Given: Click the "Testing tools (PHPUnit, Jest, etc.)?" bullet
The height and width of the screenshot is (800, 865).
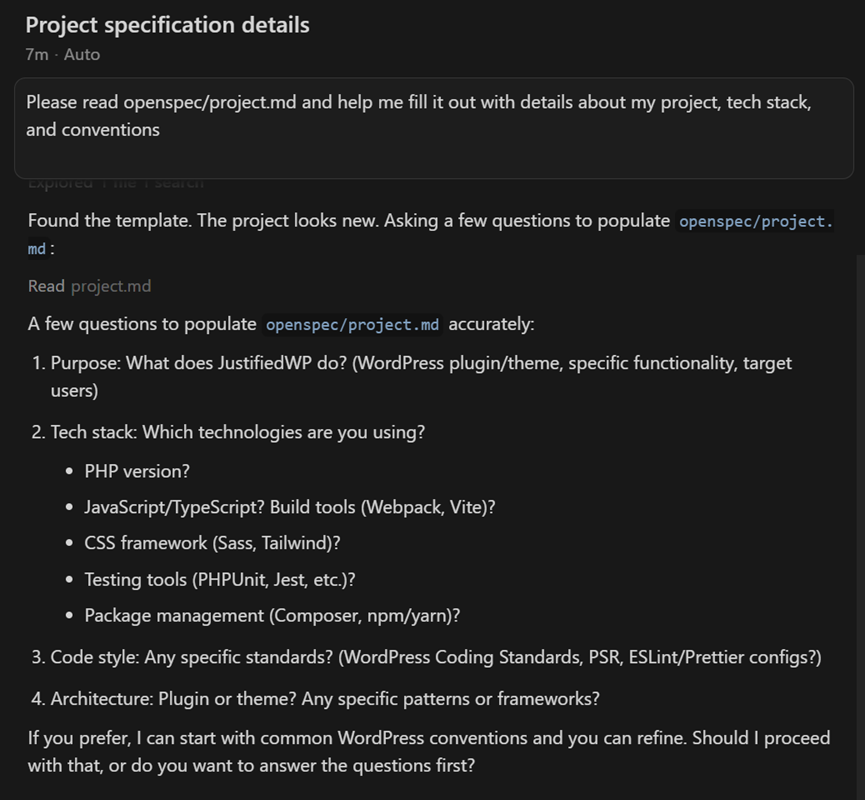Looking at the screenshot, I should click(220, 579).
